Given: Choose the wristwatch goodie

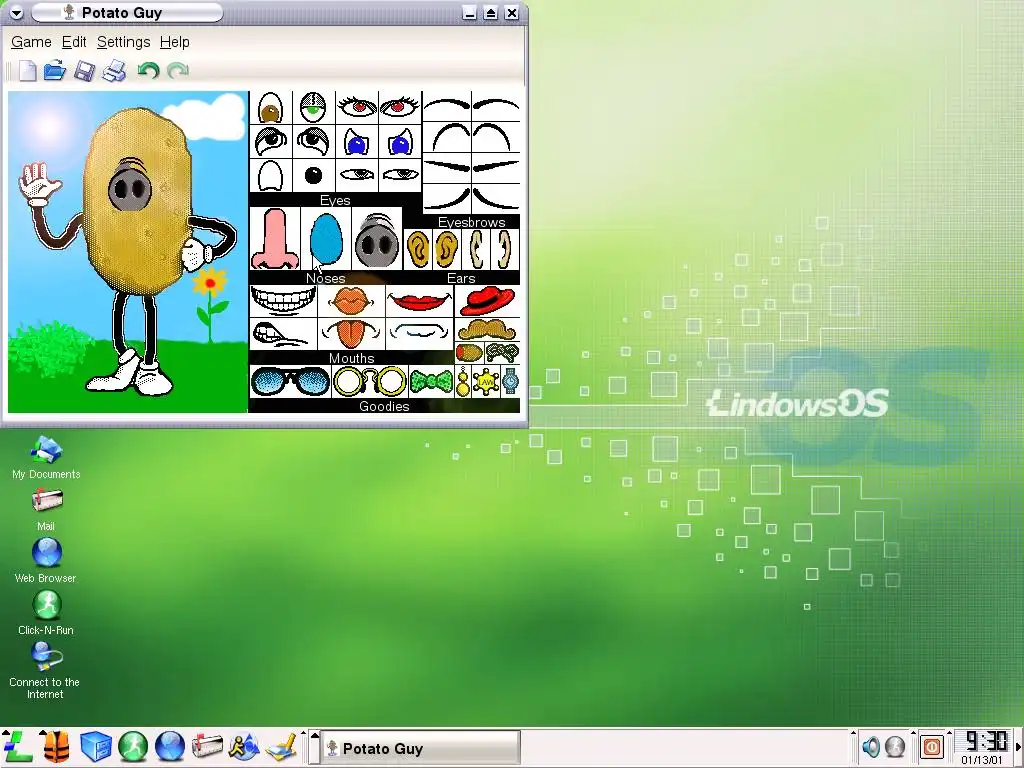Looking at the screenshot, I should [511, 381].
